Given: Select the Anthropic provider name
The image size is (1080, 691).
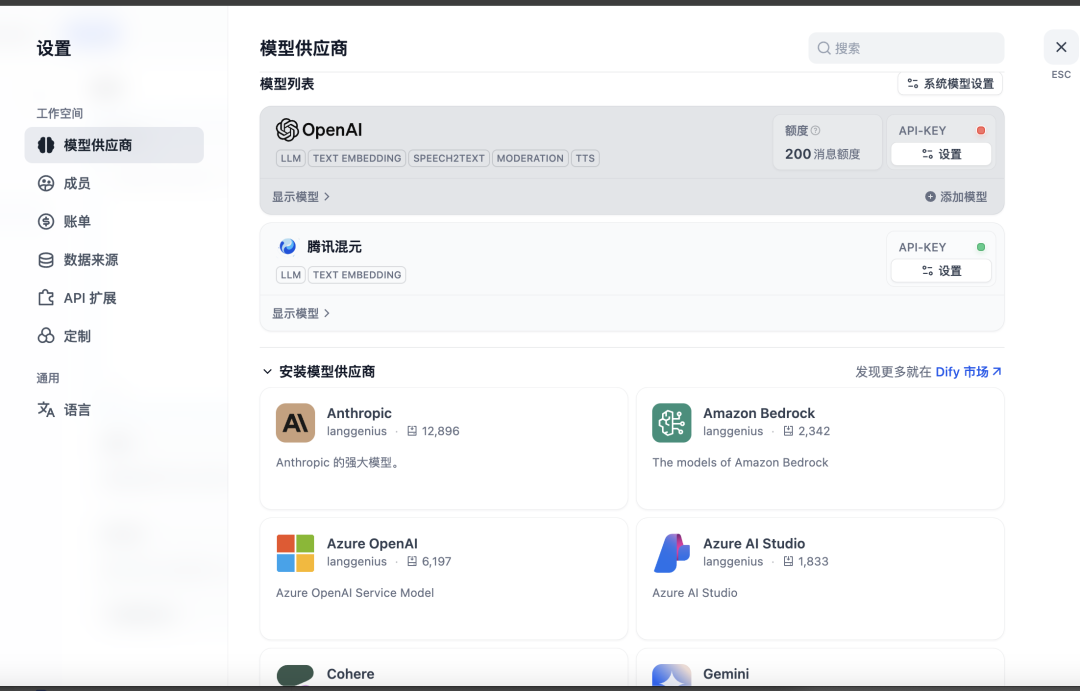Looking at the screenshot, I should point(359,413).
